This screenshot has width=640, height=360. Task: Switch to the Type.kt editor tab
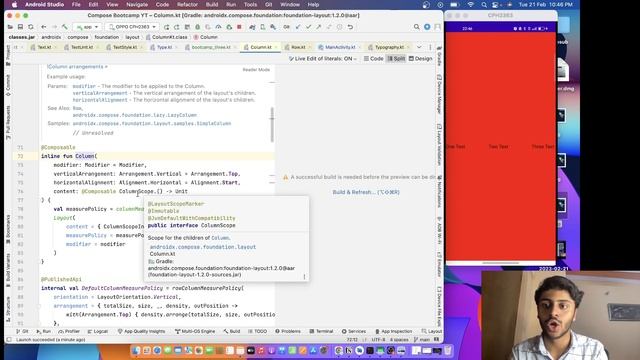pos(164,47)
